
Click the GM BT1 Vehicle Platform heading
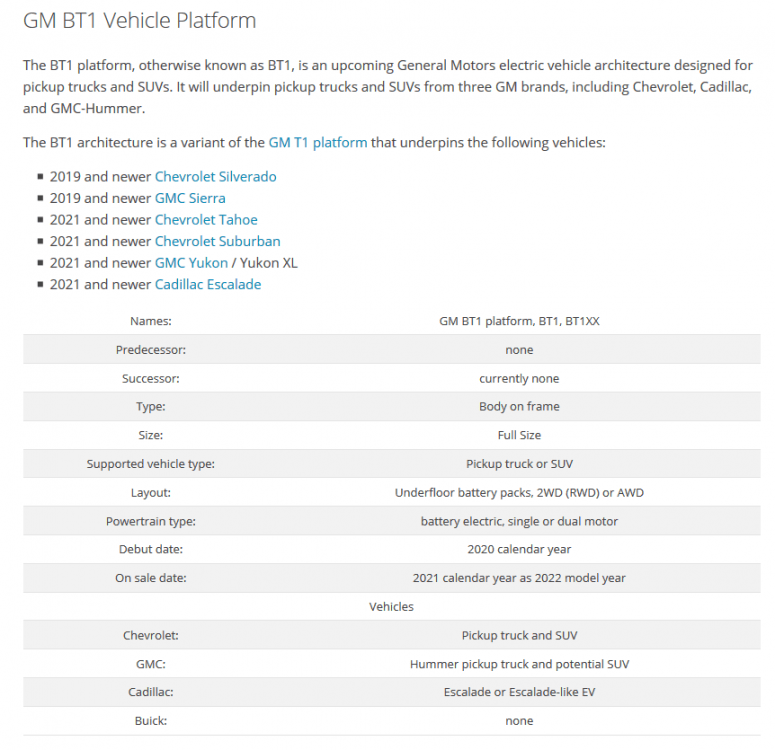coord(140,20)
